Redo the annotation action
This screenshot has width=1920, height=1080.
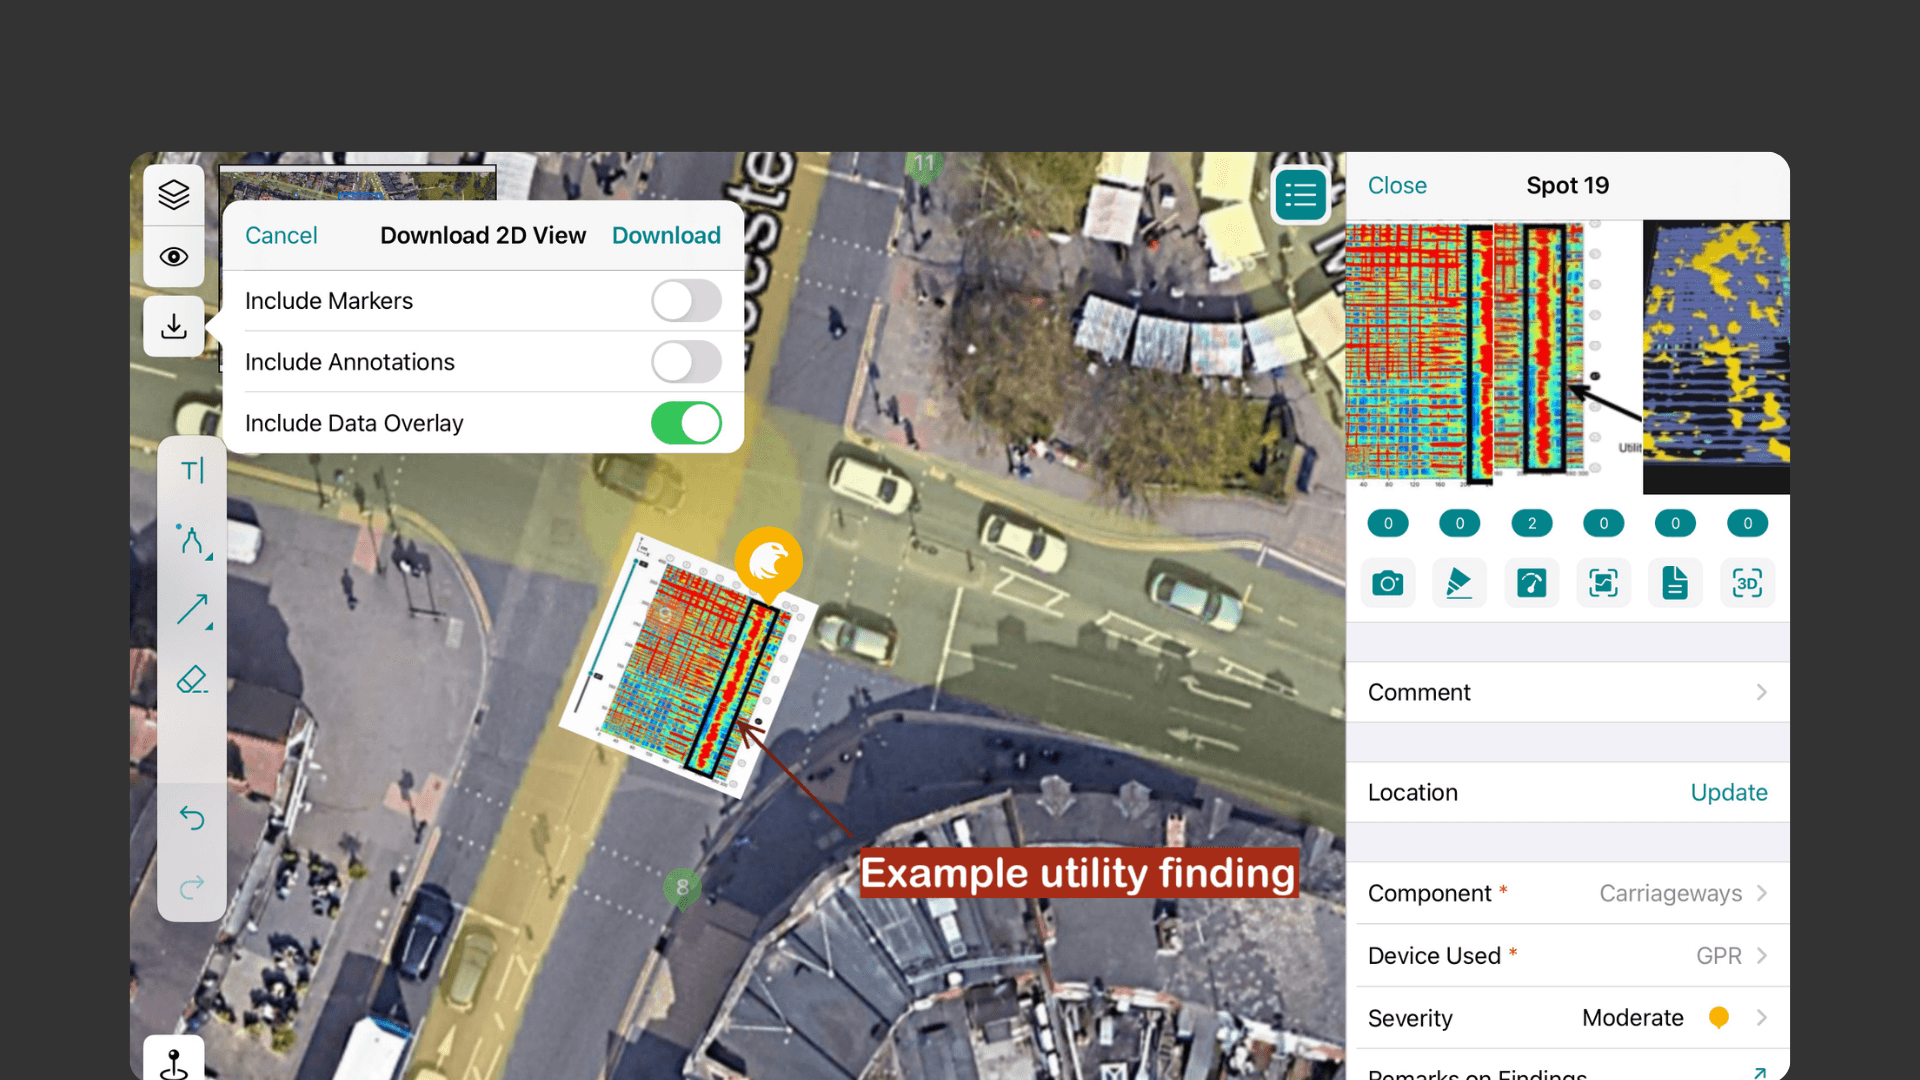coord(192,887)
